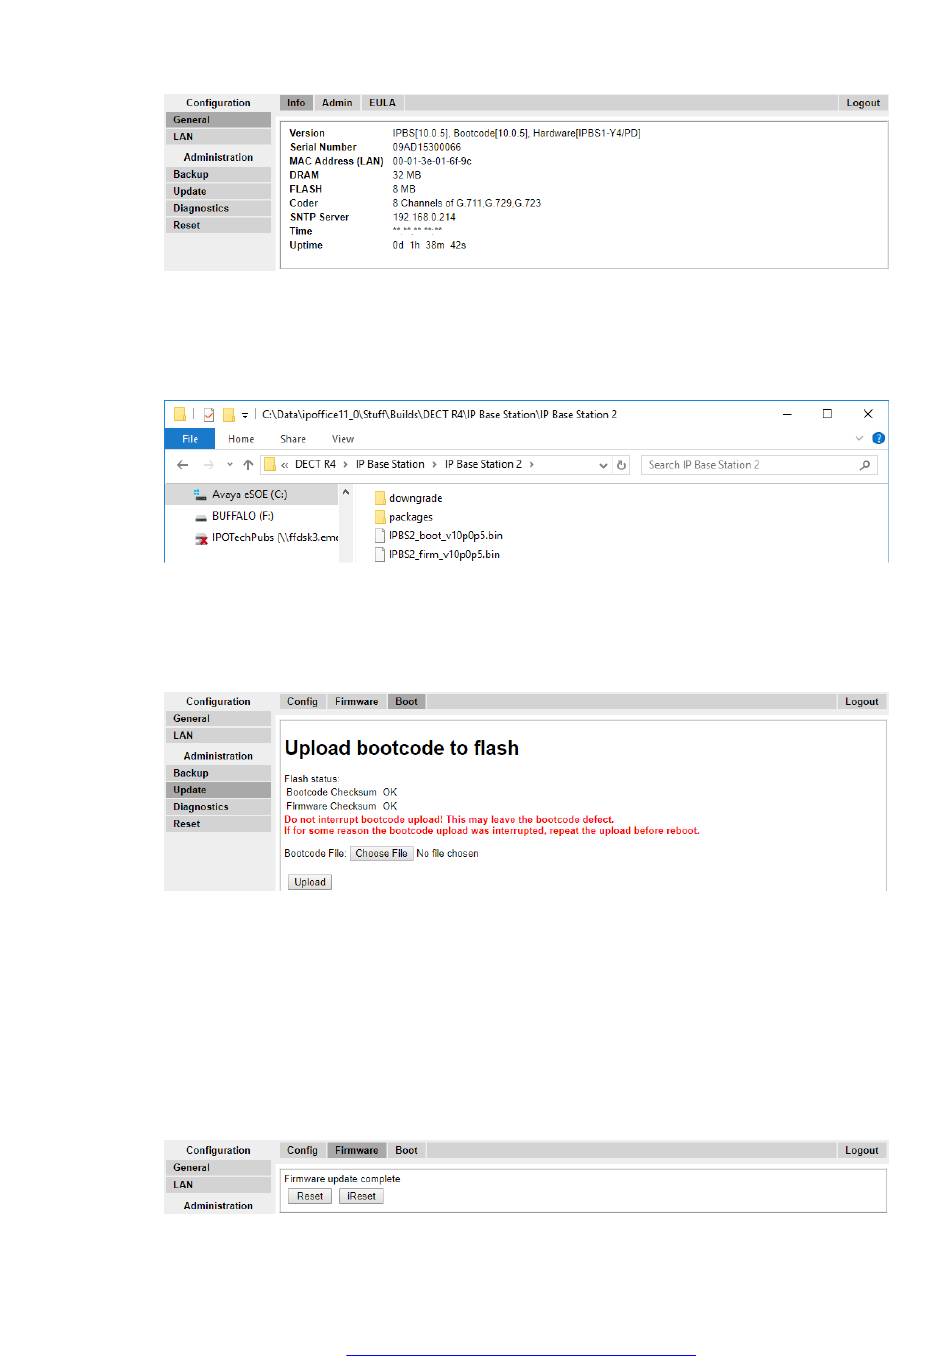
Task: Refresh the IP Base Station 2 folder
Action: (621, 465)
